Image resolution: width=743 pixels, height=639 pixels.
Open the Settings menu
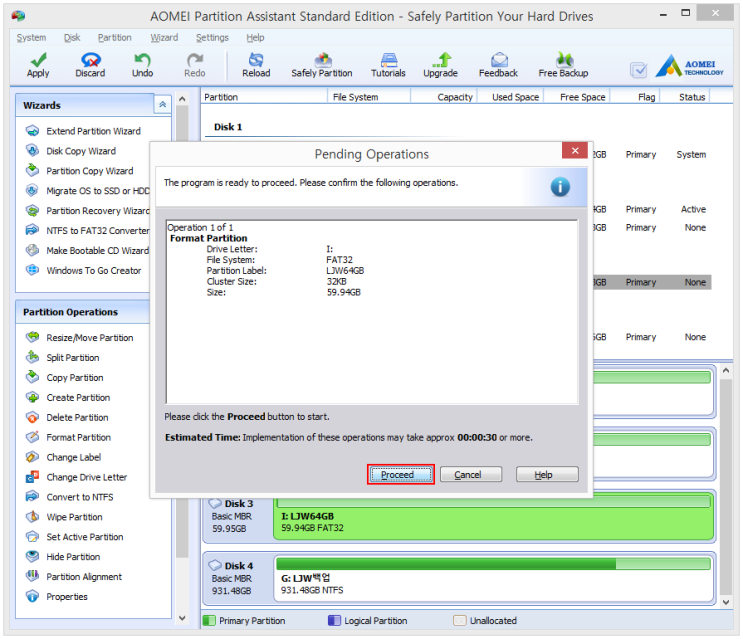(x=212, y=37)
